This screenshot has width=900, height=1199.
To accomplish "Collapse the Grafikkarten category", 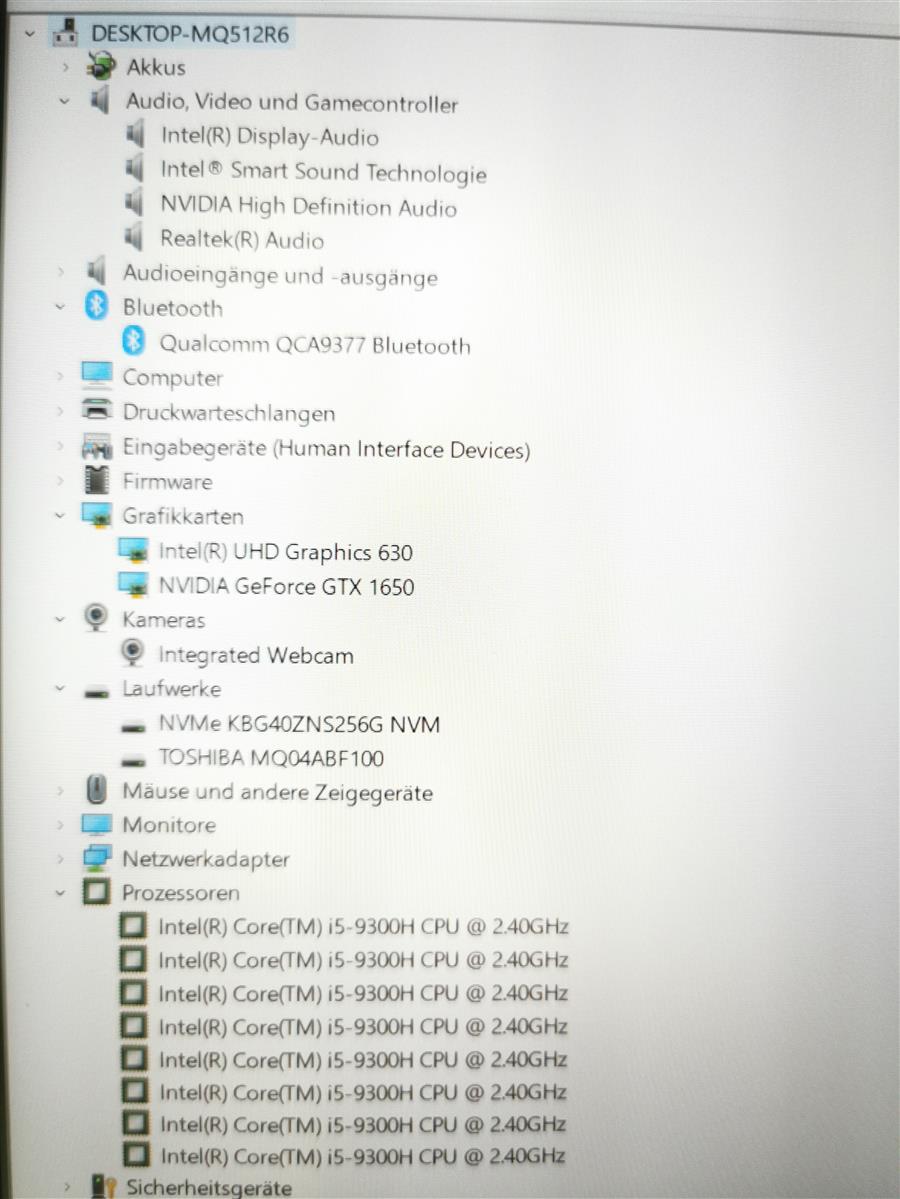I will coord(61,516).
